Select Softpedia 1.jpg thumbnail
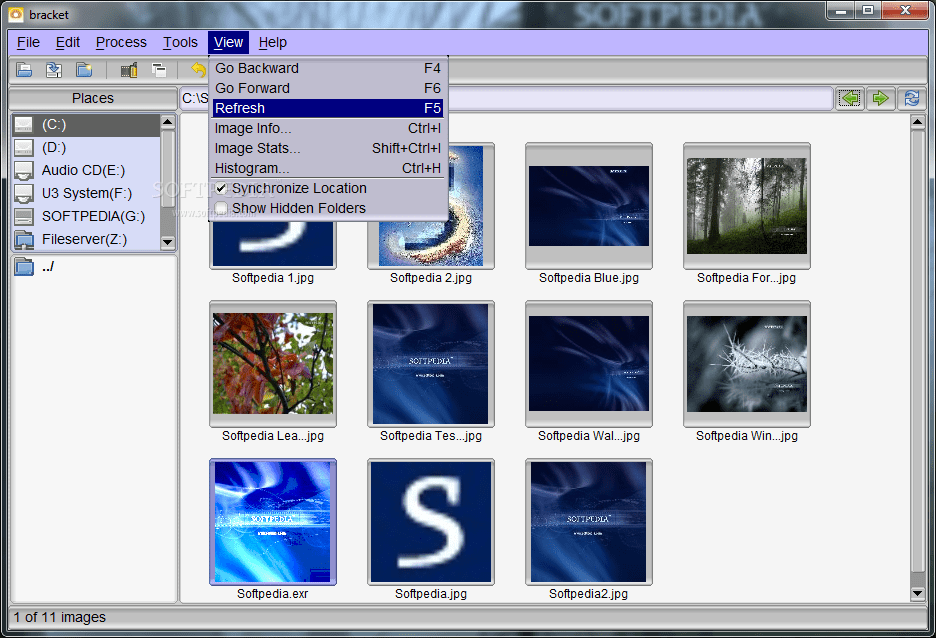This screenshot has height=638, width=936. [x=273, y=244]
